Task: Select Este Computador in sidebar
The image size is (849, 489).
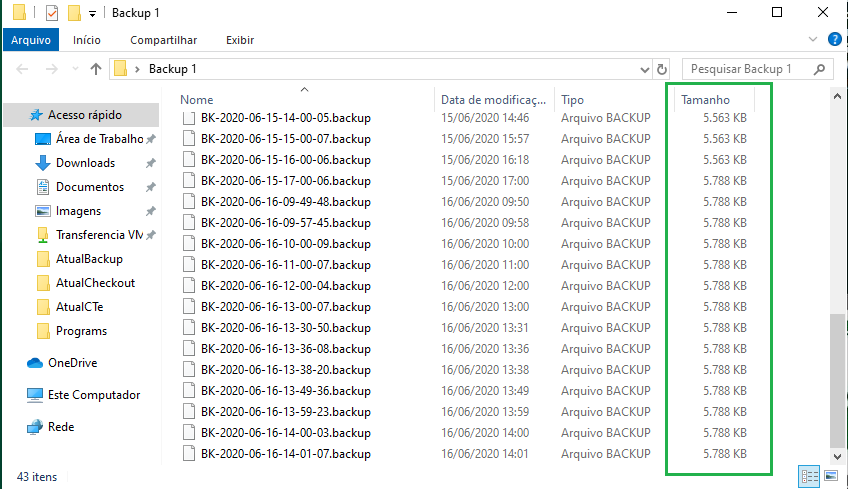Action: [94, 395]
